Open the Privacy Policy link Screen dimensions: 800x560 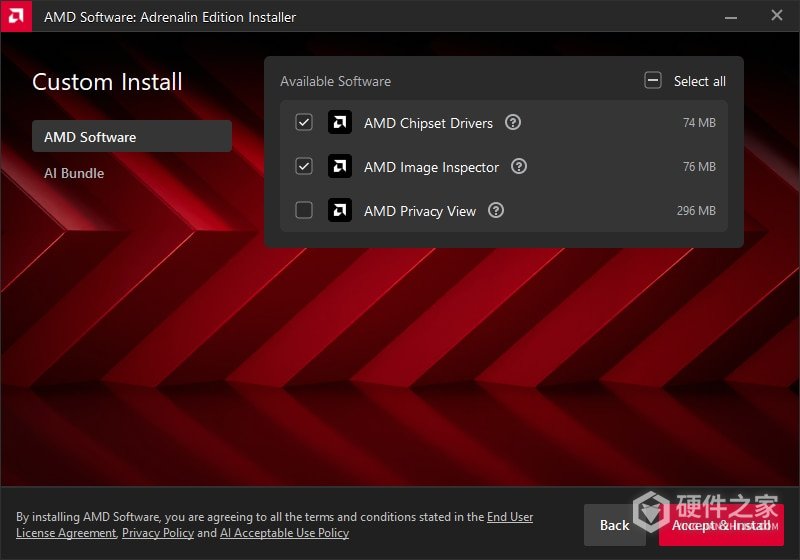tap(158, 533)
